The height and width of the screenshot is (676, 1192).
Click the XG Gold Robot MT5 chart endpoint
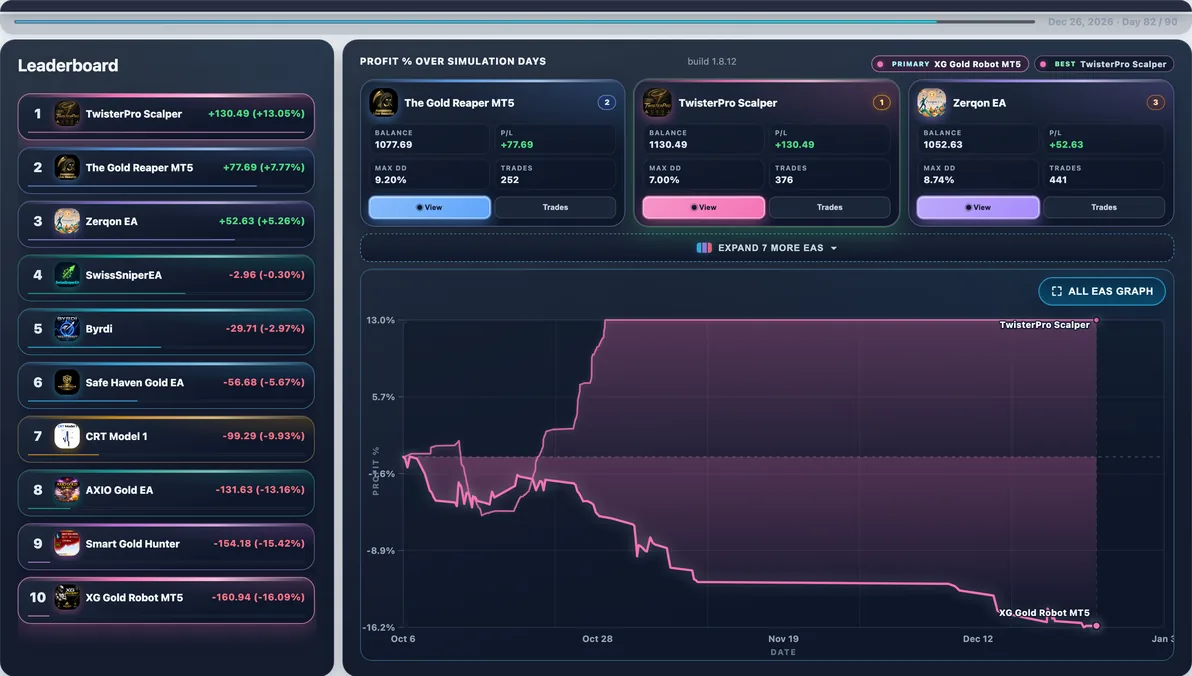1096,626
